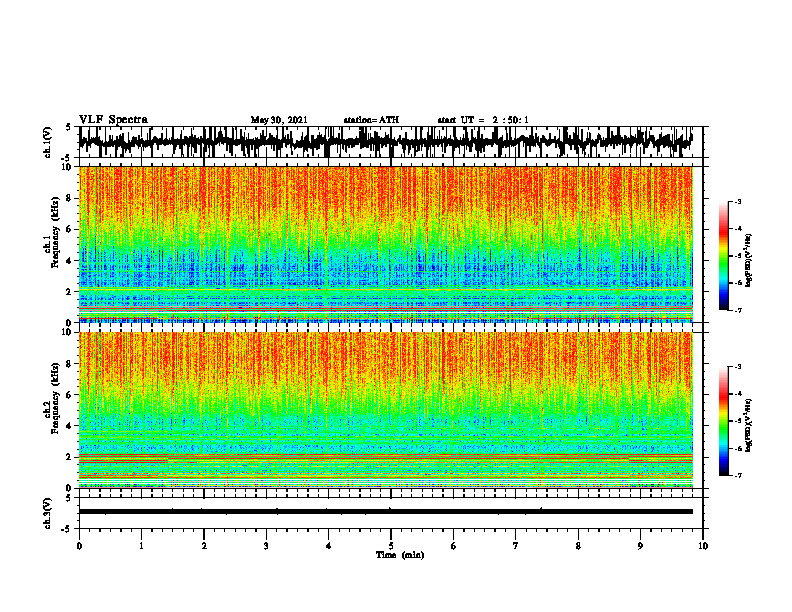Select the ch.3 flat black waveform trace
This screenshot has height=612, width=792.
pyautogui.click(x=385, y=512)
